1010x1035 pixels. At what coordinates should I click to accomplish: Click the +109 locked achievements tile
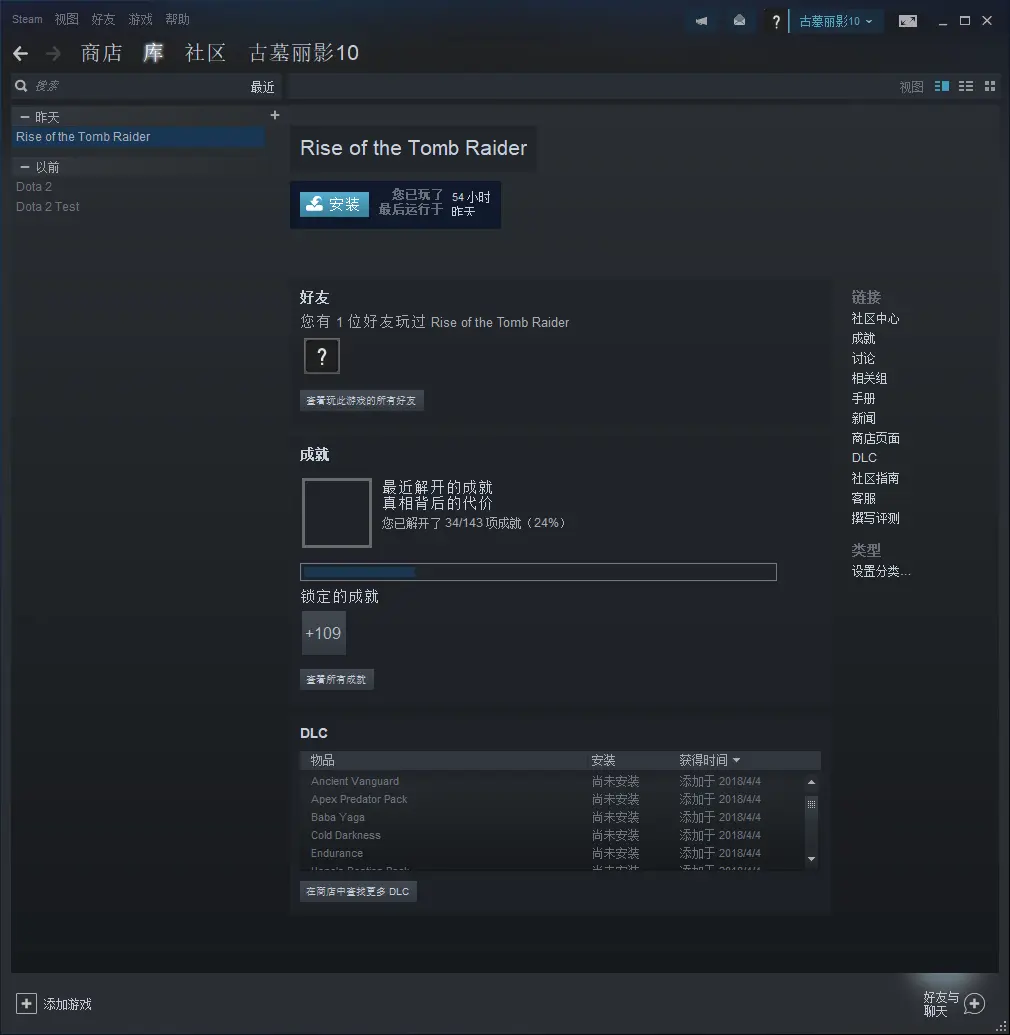(x=323, y=633)
